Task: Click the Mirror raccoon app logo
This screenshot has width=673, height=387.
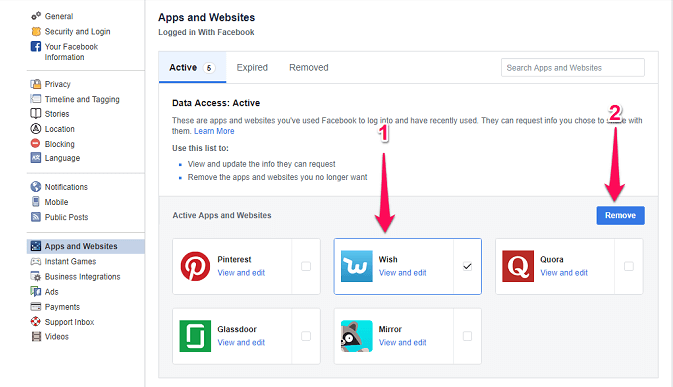Action: click(x=357, y=336)
